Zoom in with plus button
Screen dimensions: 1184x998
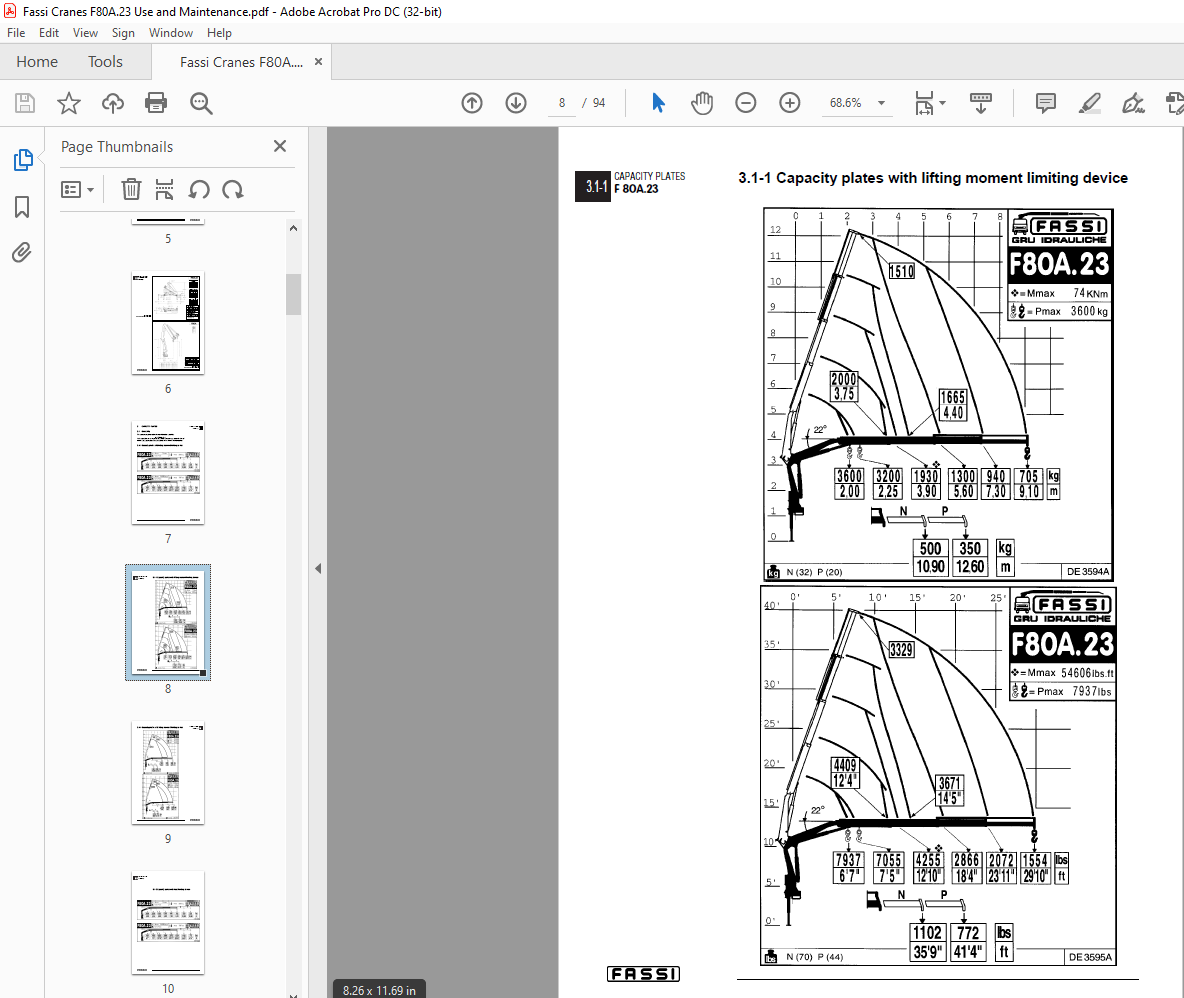point(790,103)
